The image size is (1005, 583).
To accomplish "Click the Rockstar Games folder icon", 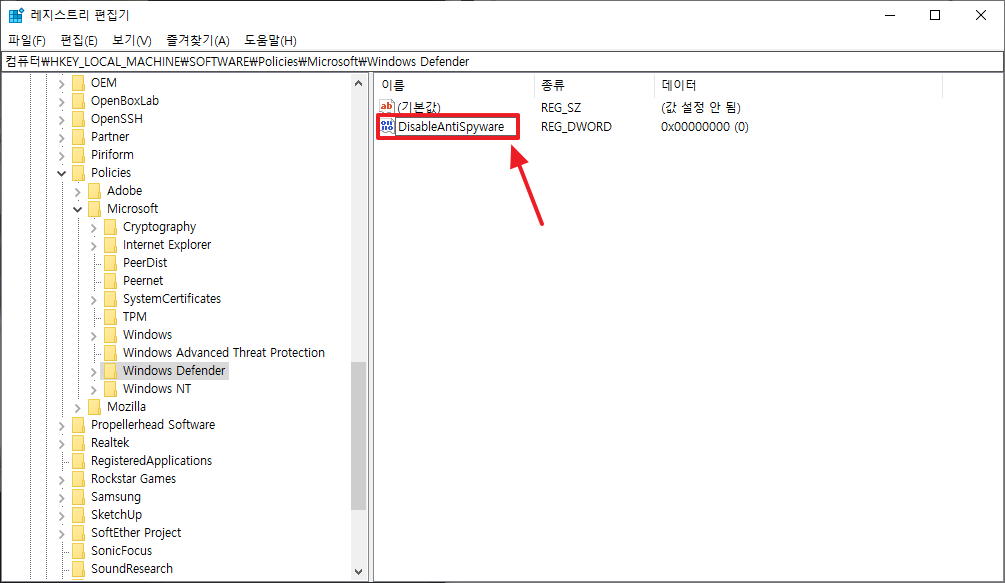I will (x=78, y=478).
